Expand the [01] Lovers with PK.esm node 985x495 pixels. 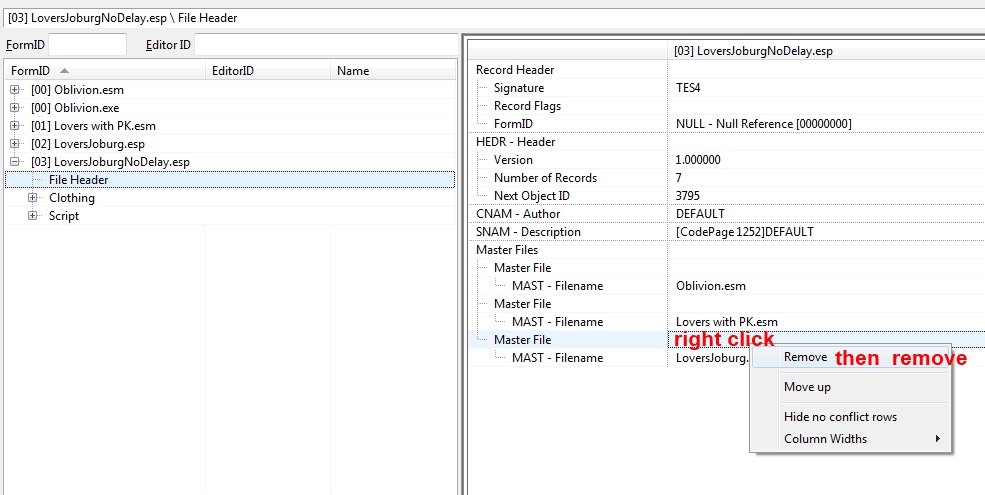(15, 126)
